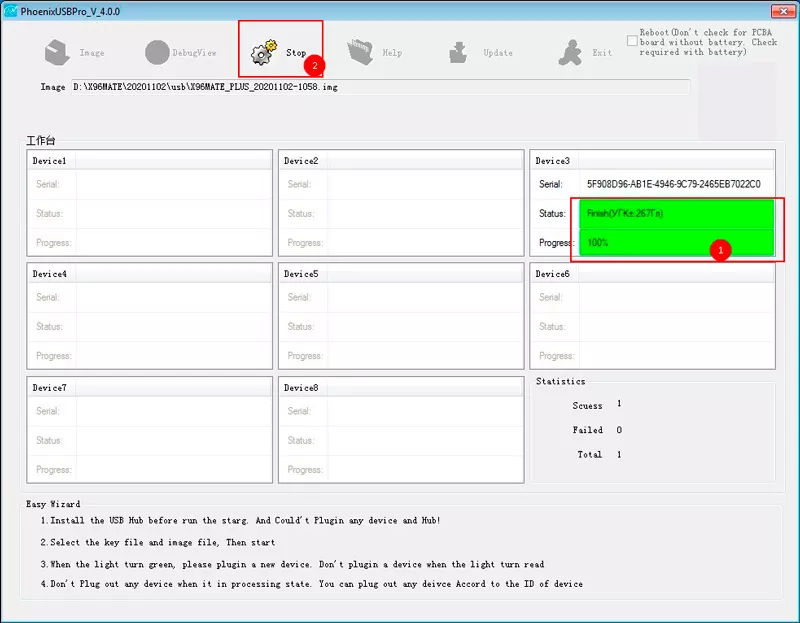Click the Image file path field
This screenshot has height=623, width=800.
[x=381, y=87]
